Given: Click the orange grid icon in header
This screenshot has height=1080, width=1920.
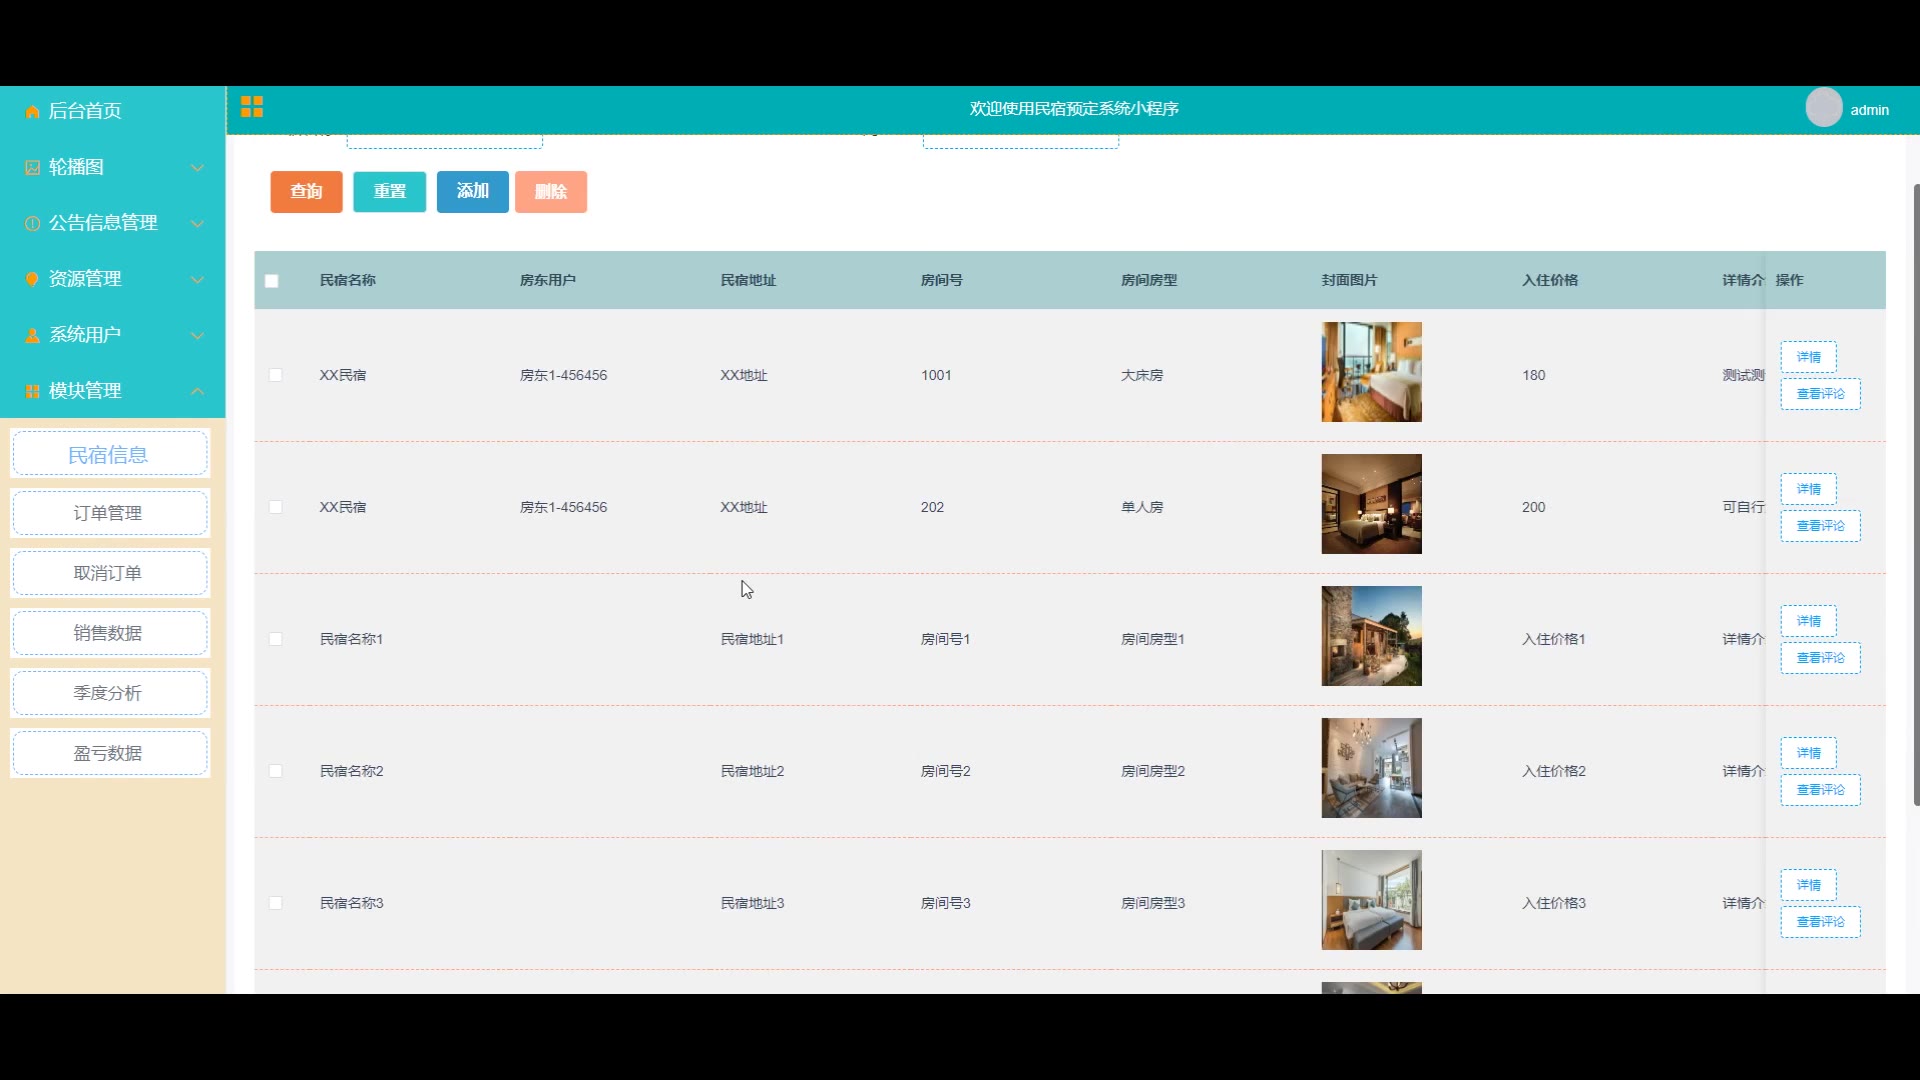Looking at the screenshot, I should tap(252, 107).
